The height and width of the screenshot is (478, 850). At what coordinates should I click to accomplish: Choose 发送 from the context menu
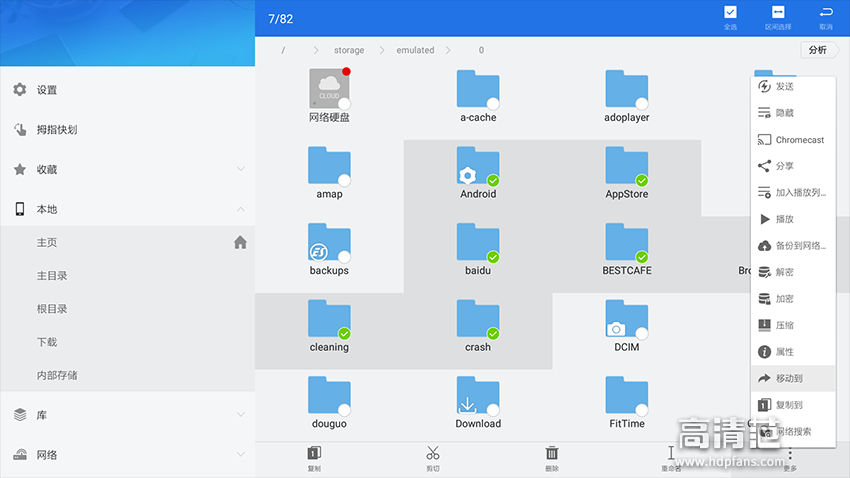tap(793, 86)
